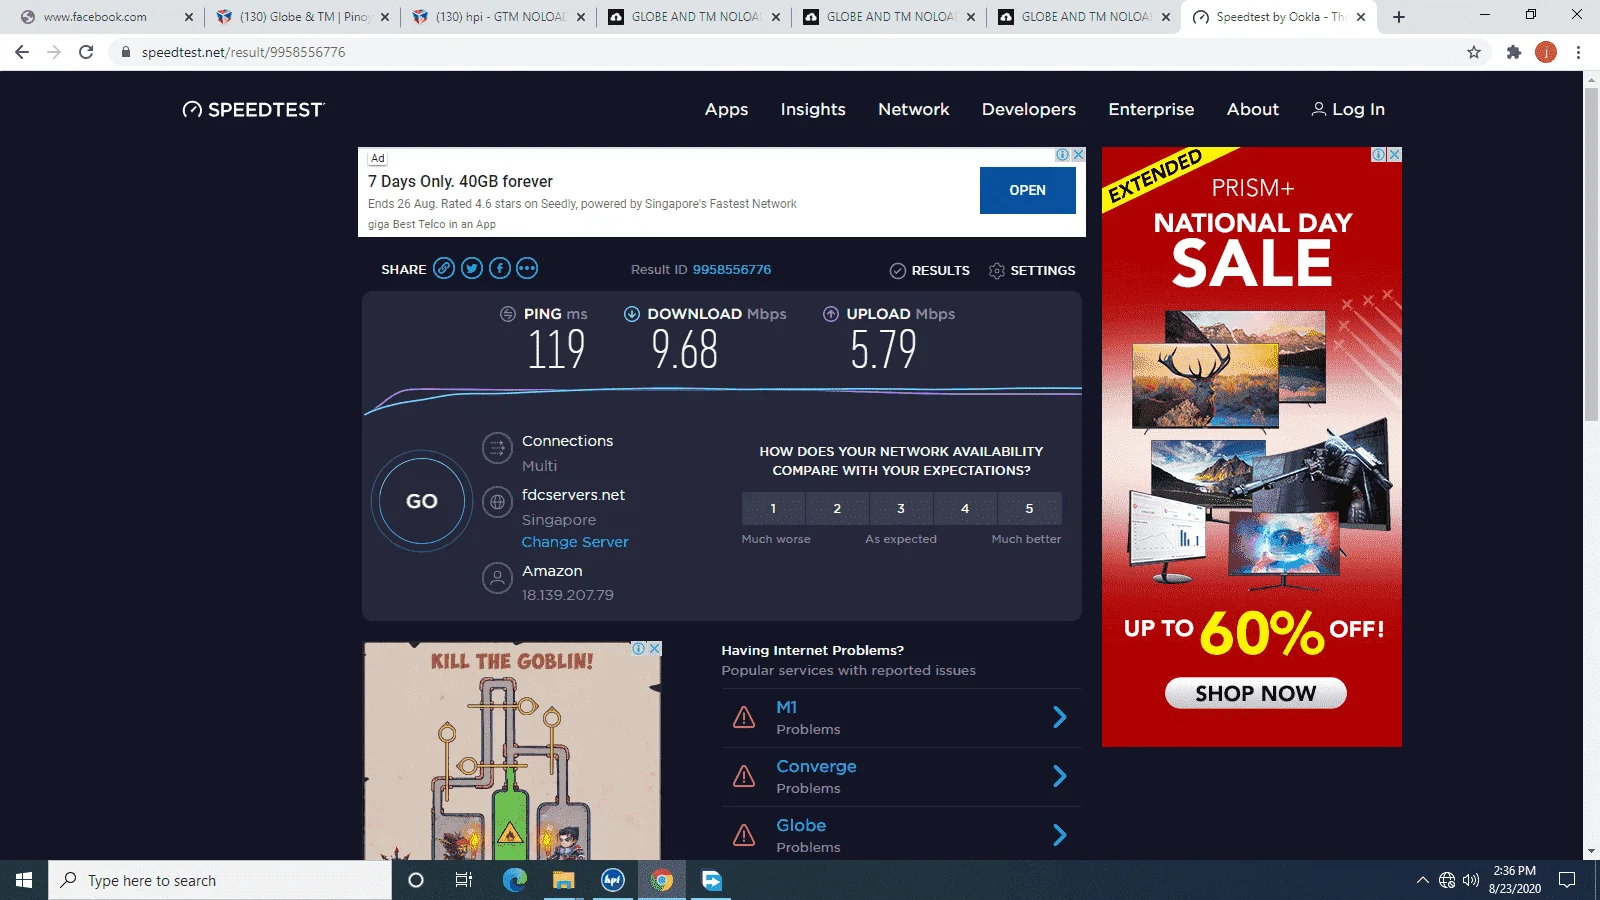The image size is (1600, 900).
Task: Expand the Globe problems row chevron
Action: click(1060, 835)
